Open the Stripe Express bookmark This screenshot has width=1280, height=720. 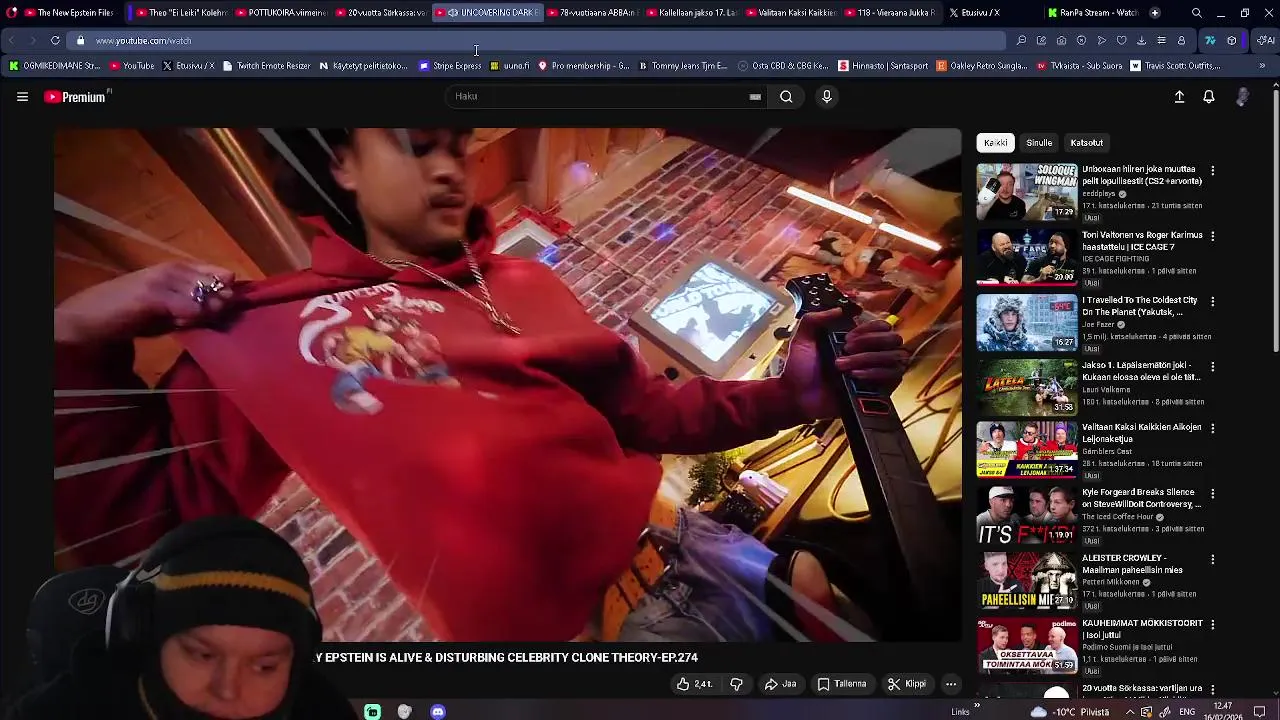tap(450, 66)
